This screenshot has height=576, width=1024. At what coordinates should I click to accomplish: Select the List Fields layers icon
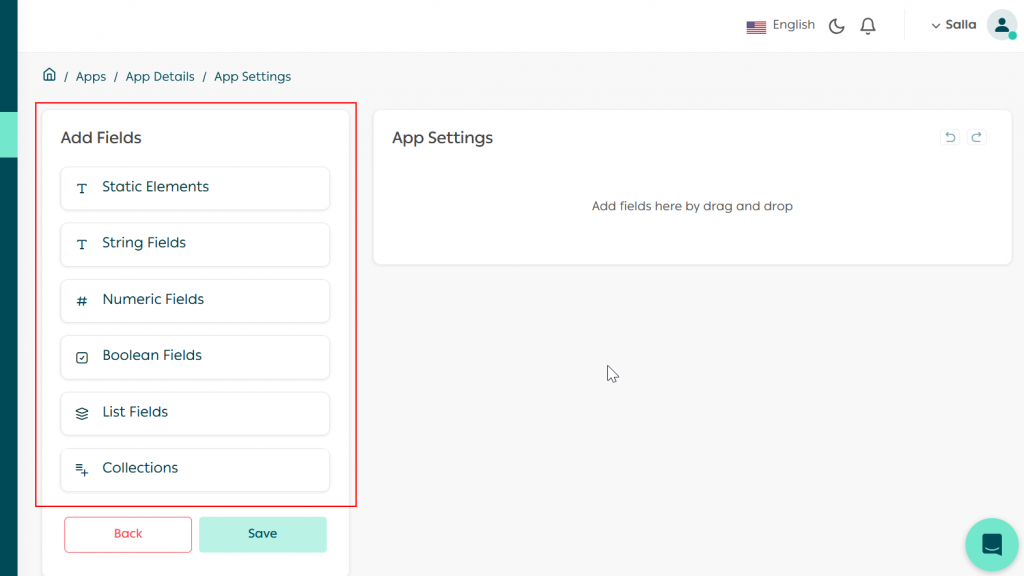click(82, 413)
